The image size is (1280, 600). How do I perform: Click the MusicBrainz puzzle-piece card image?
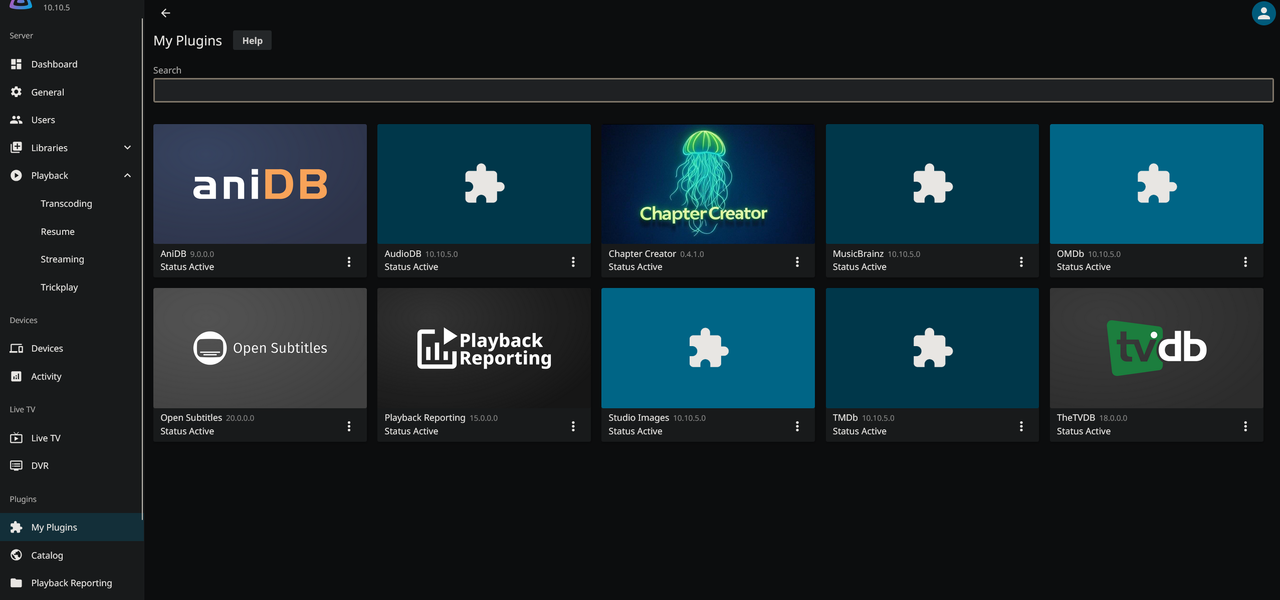932,184
